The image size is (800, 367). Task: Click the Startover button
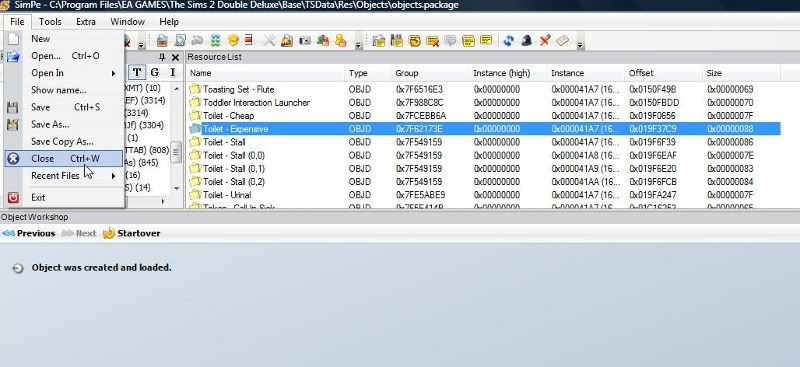132,233
